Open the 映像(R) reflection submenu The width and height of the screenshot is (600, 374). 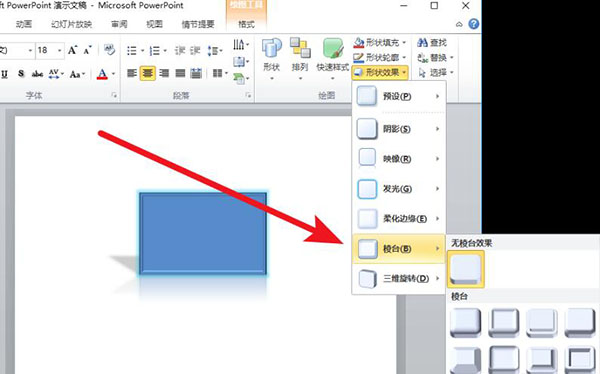(x=398, y=158)
